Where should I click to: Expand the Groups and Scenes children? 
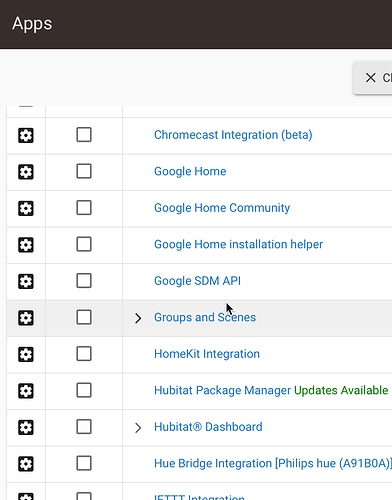click(x=138, y=318)
